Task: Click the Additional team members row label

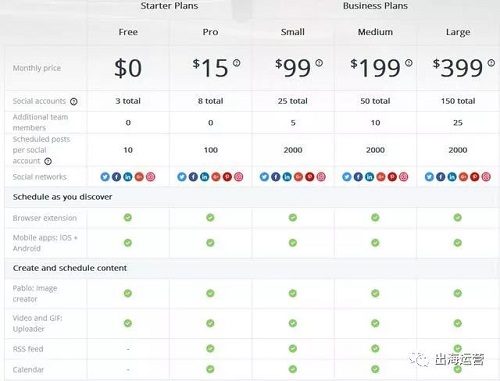Action: tap(40, 122)
